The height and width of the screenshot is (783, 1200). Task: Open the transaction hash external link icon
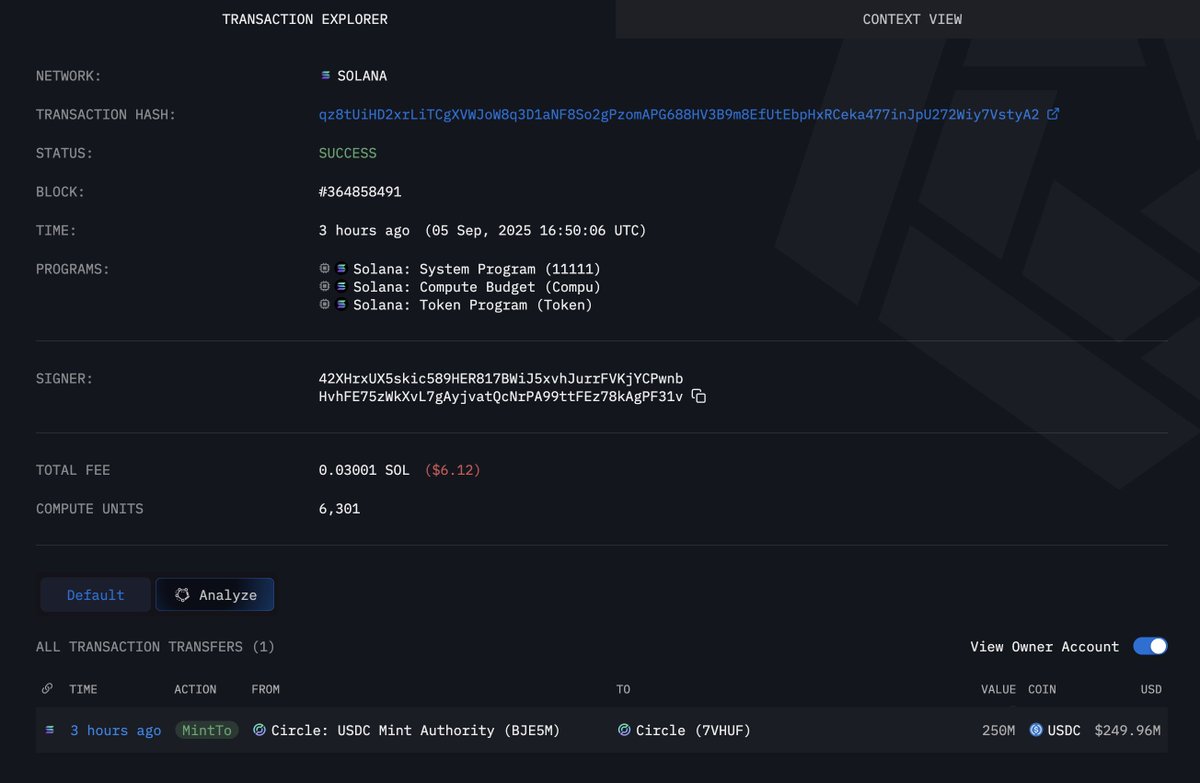[x=1053, y=114]
